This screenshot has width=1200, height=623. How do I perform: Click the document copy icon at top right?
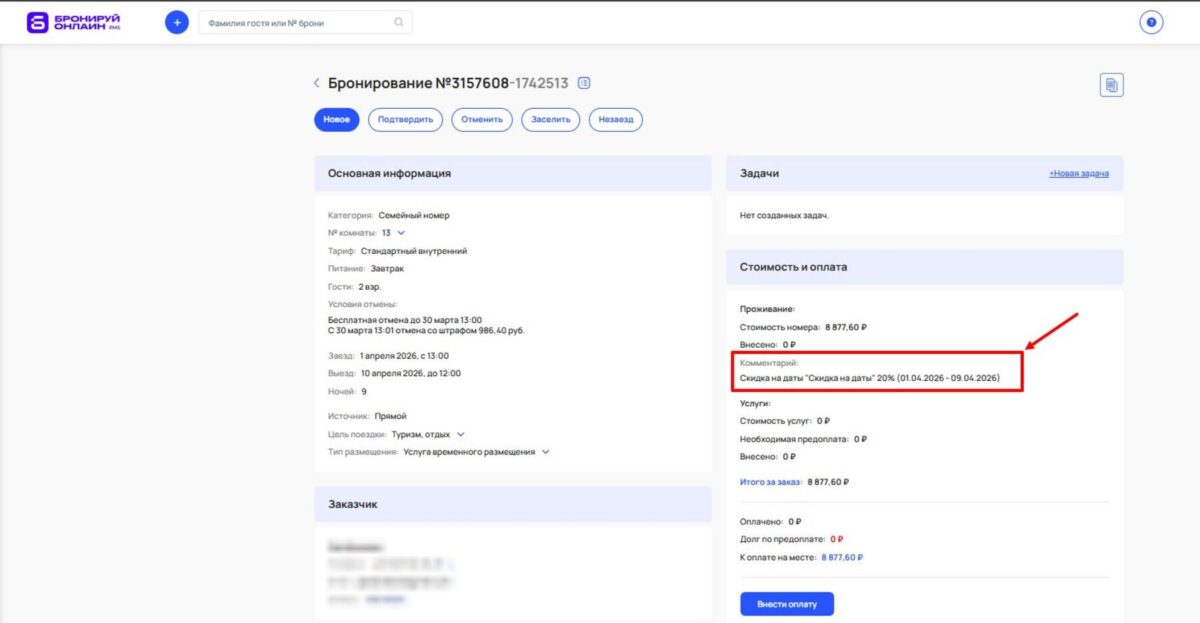click(x=1112, y=86)
